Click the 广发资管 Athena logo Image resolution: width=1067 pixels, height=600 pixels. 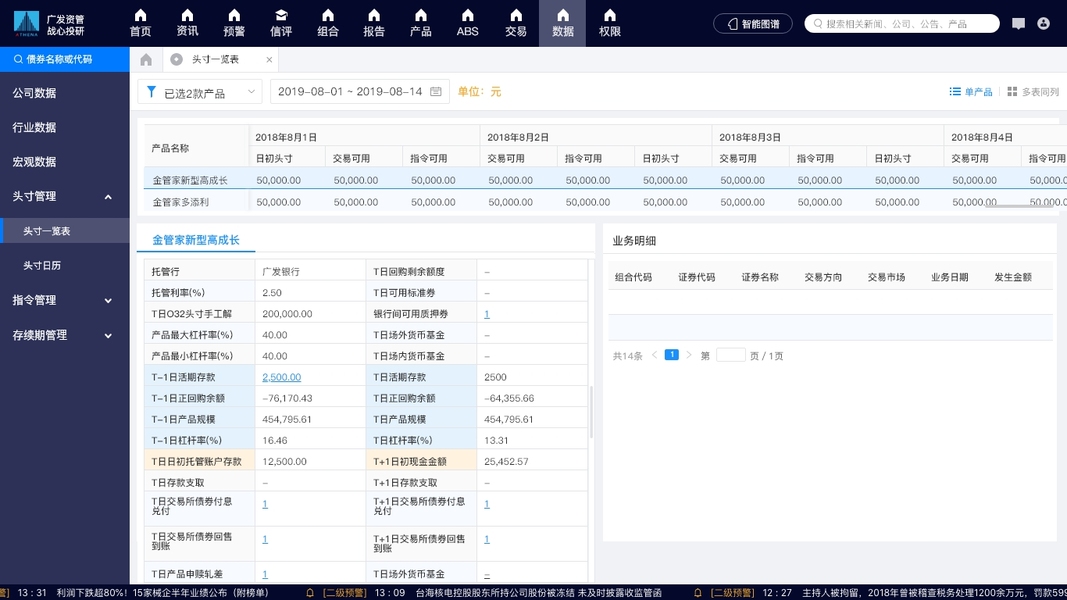(49, 24)
